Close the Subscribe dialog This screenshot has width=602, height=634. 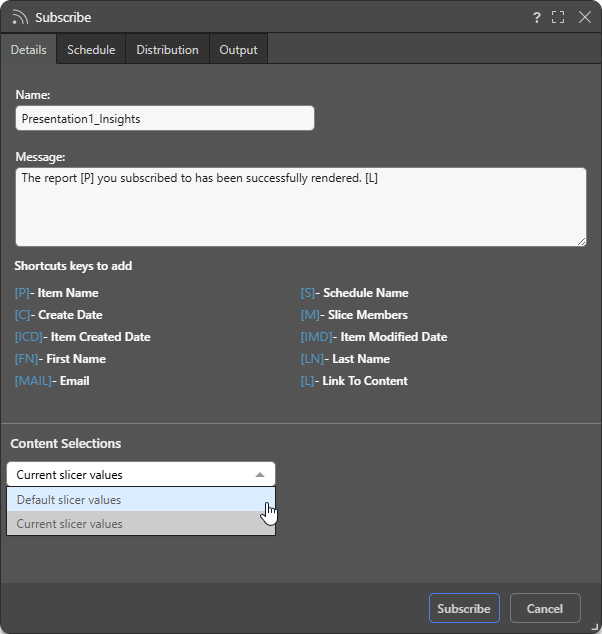[x=585, y=17]
